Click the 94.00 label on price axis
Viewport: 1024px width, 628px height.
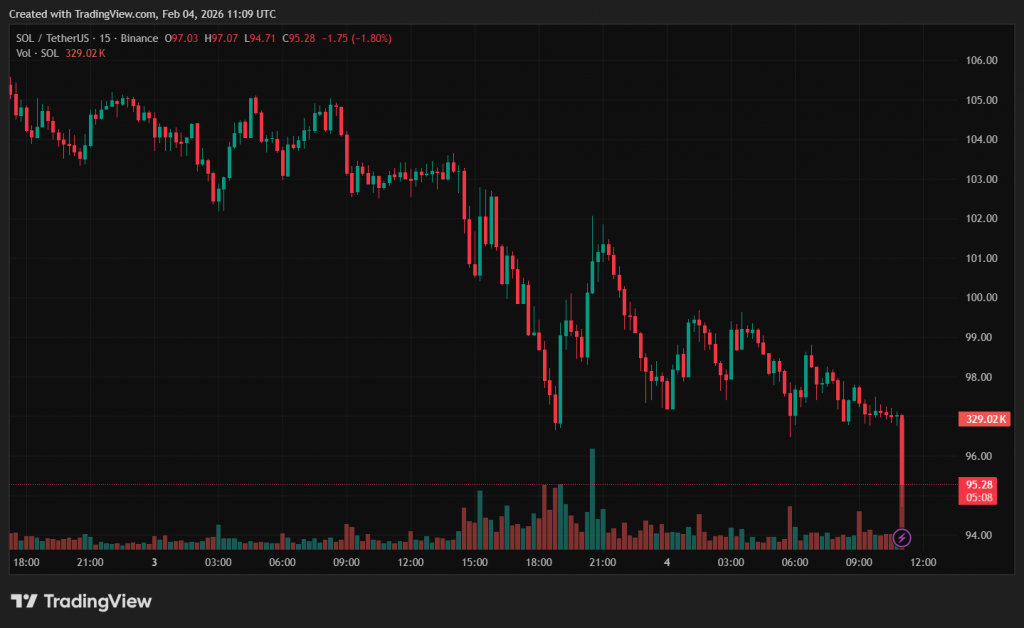click(982, 535)
